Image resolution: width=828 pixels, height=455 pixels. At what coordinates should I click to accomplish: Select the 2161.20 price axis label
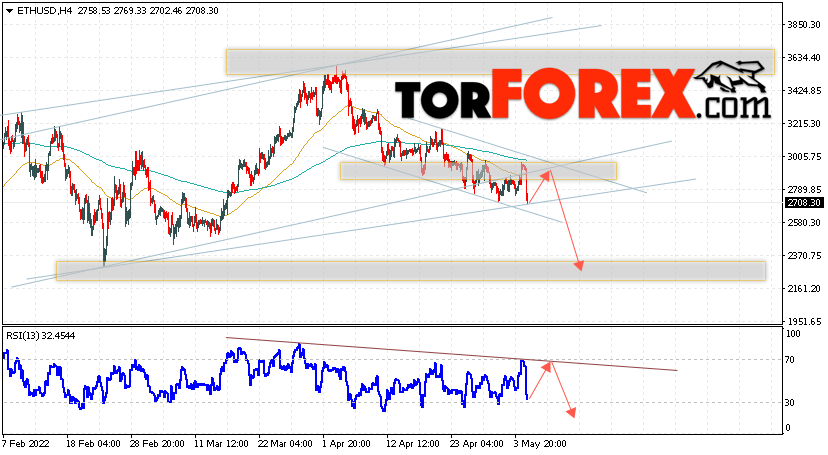(x=804, y=289)
